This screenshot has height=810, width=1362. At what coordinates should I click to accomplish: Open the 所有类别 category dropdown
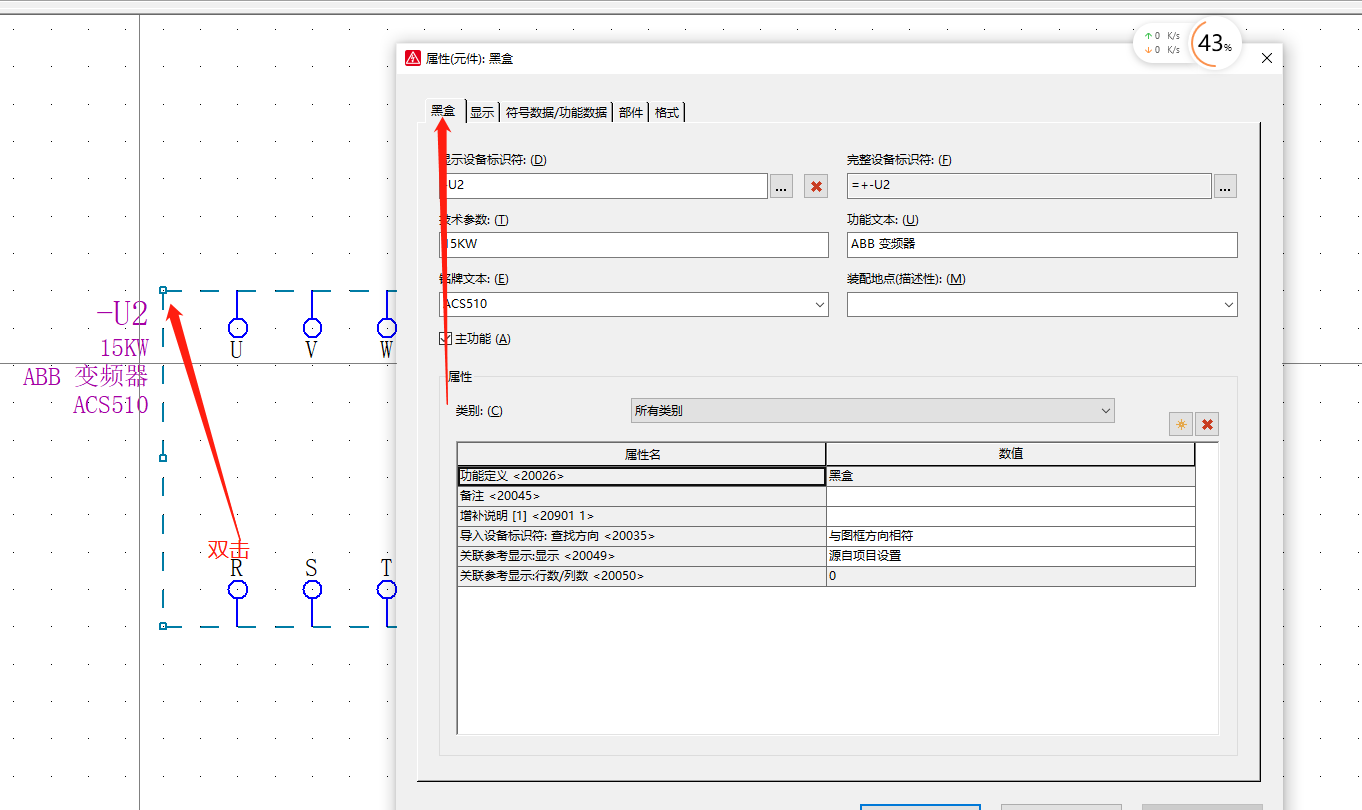pos(1104,410)
